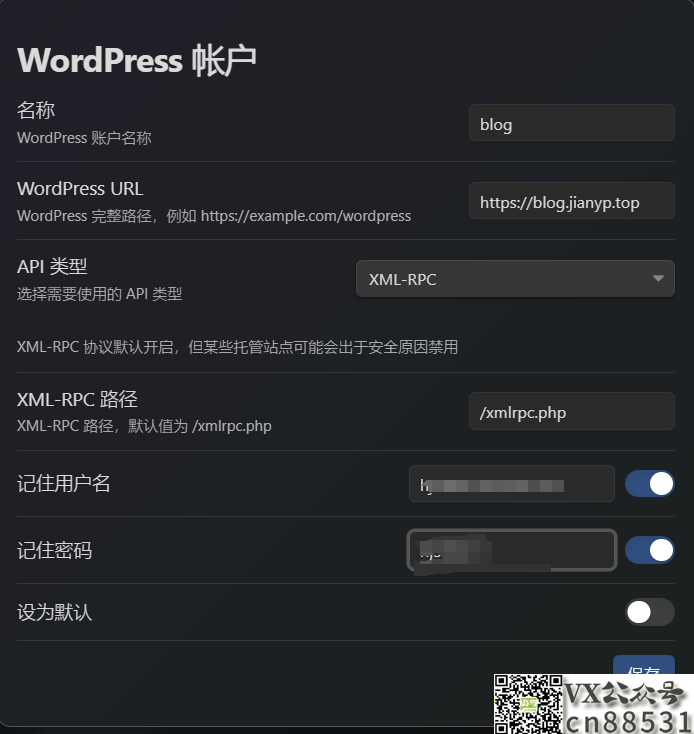This screenshot has width=694, height=734.
Task: Click the API 类型 label
Action: pos(52,266)
